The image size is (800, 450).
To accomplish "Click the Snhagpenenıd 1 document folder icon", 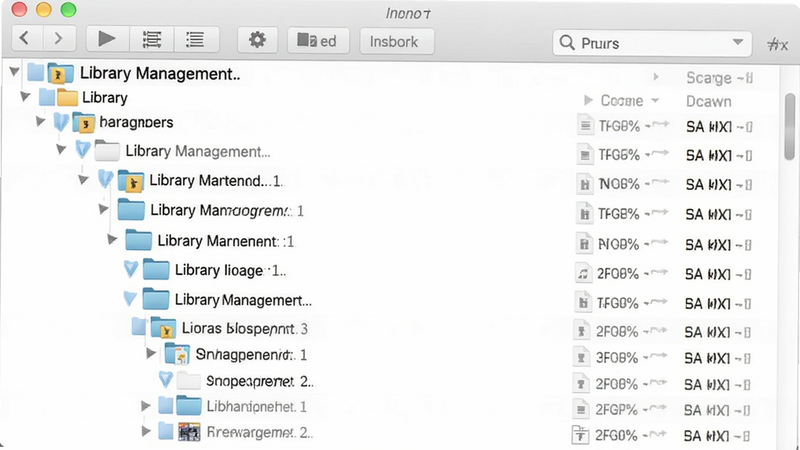I will (177, 354).
